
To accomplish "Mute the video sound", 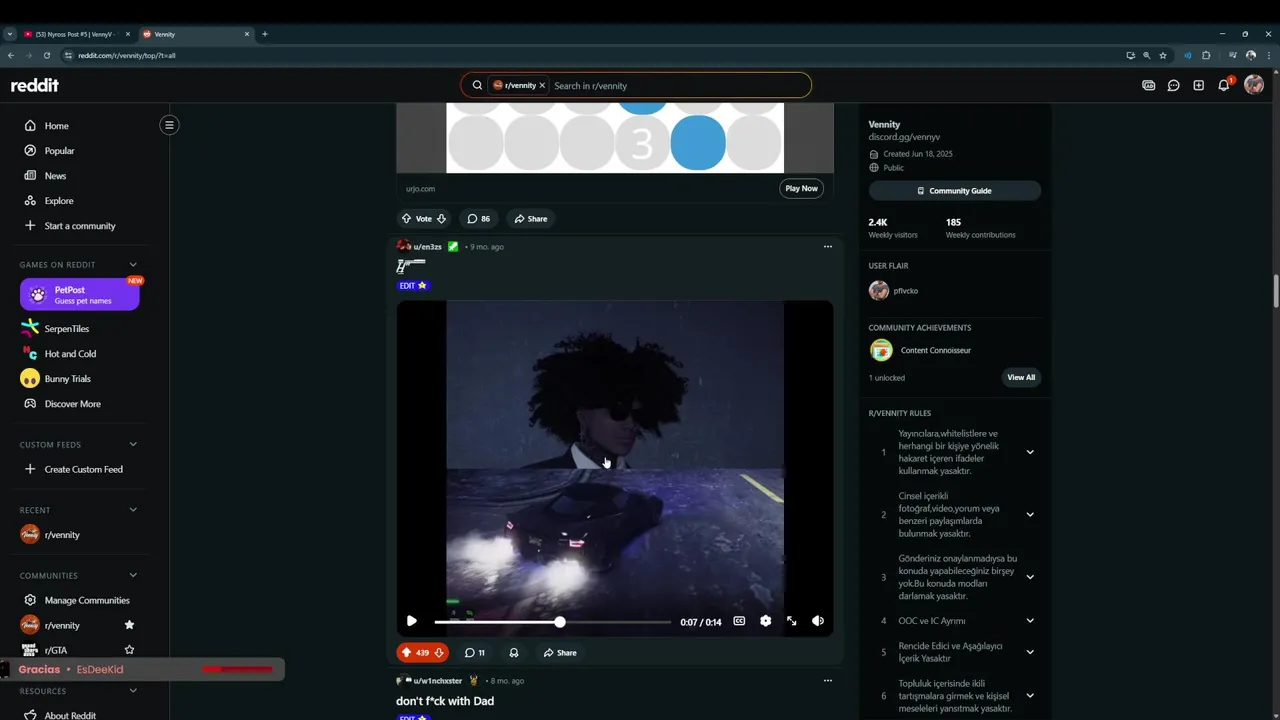I will pyautogui.click(x=817, y=621).
